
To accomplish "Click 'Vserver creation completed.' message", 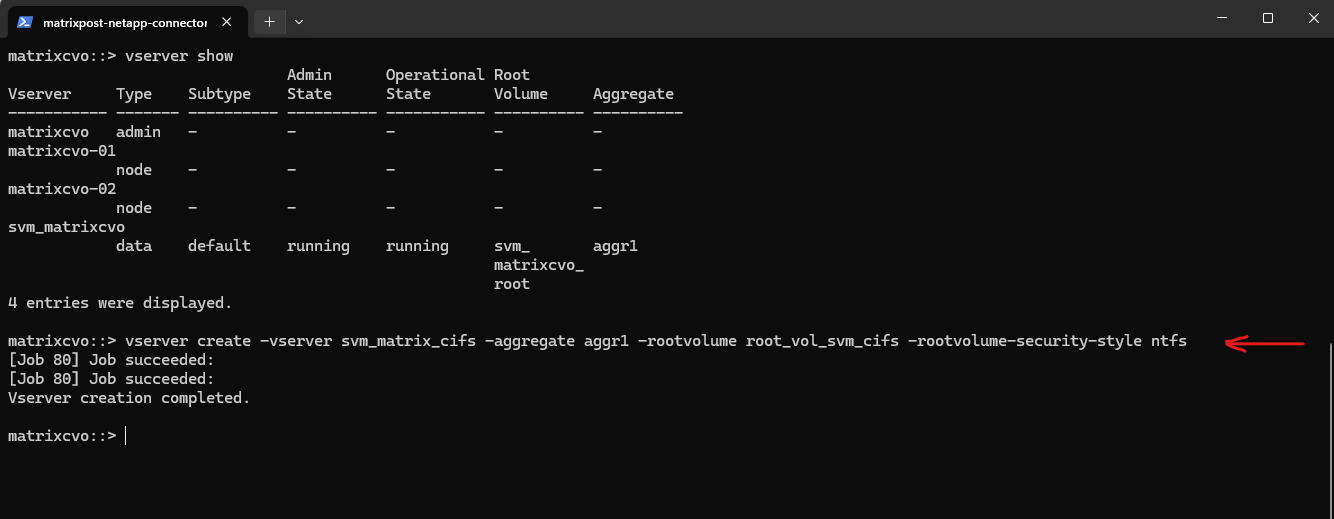I will coord(129,398).
